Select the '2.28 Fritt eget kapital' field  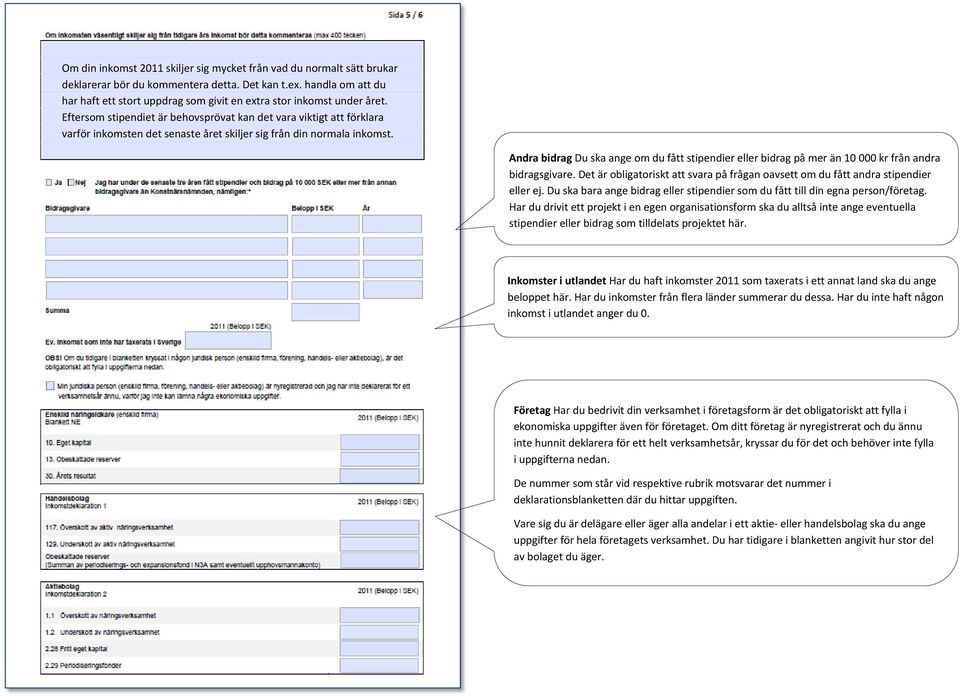point(380,648)
